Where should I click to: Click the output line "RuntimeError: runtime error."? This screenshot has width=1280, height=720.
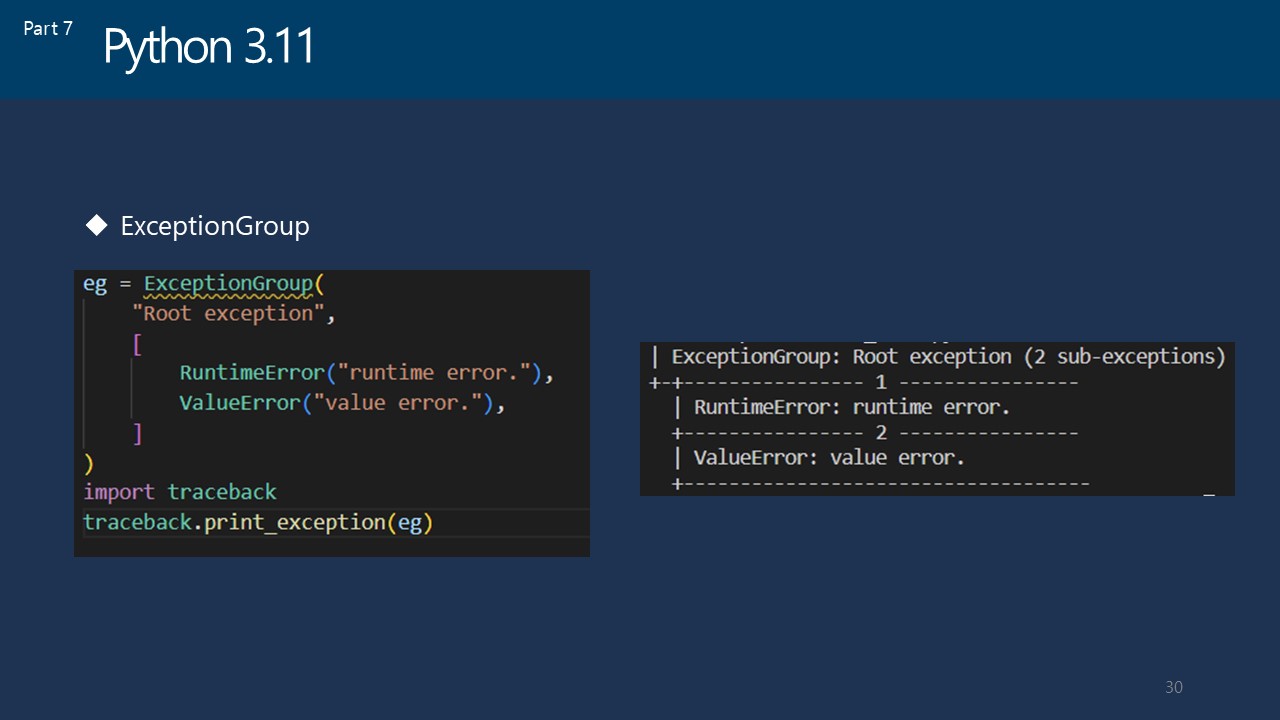tap(852, 407)
